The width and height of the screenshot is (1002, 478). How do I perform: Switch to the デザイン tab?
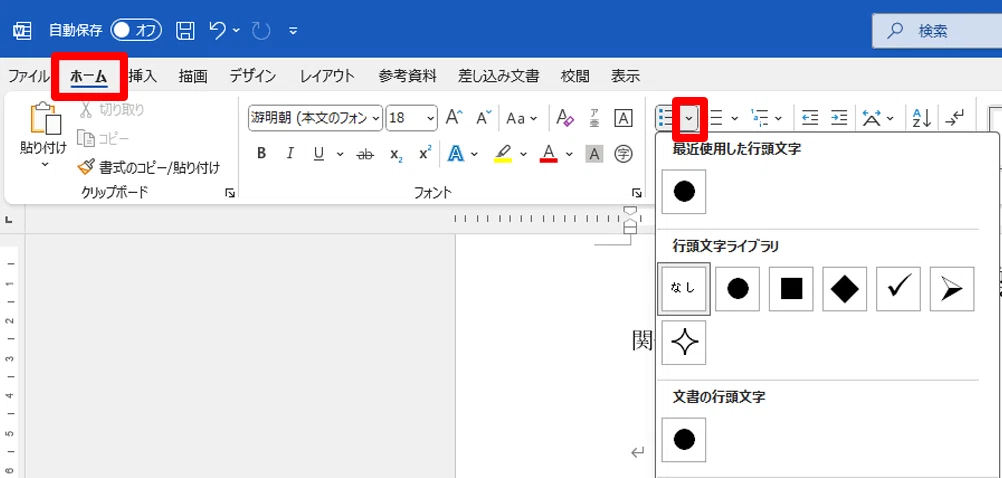[x=253, y=76]
